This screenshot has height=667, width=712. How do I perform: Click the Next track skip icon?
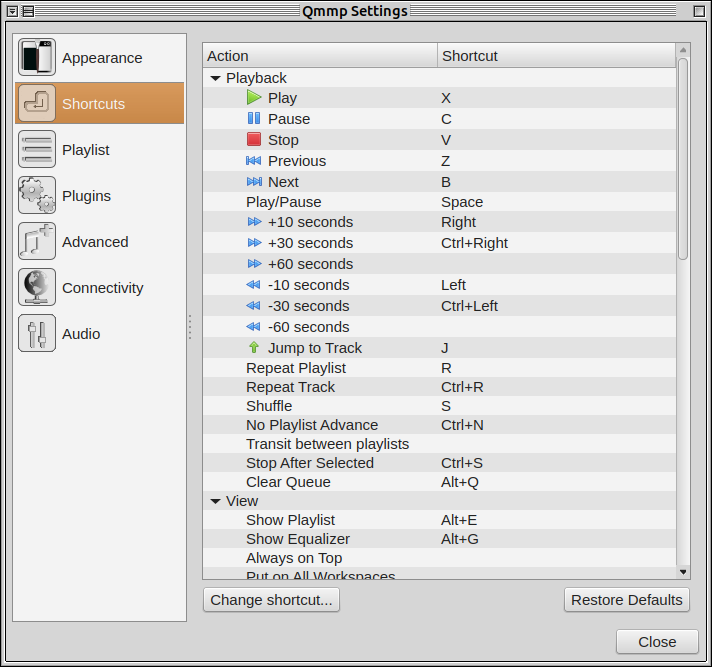tap(254, 182)
